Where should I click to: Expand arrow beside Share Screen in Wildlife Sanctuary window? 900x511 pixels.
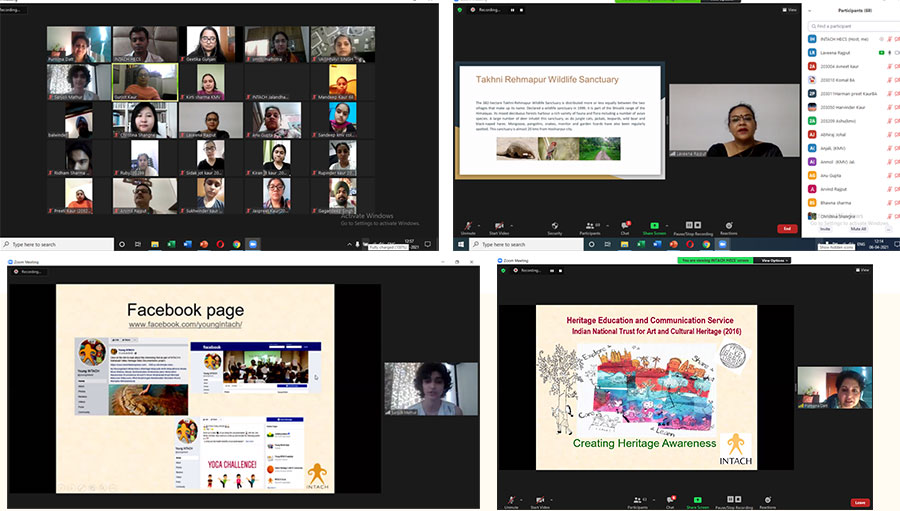(667, 226)
